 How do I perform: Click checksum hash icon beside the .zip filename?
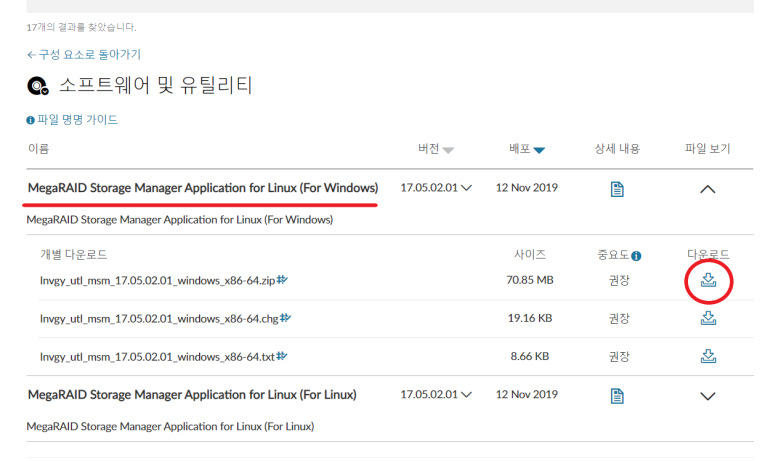coord(282,280)
